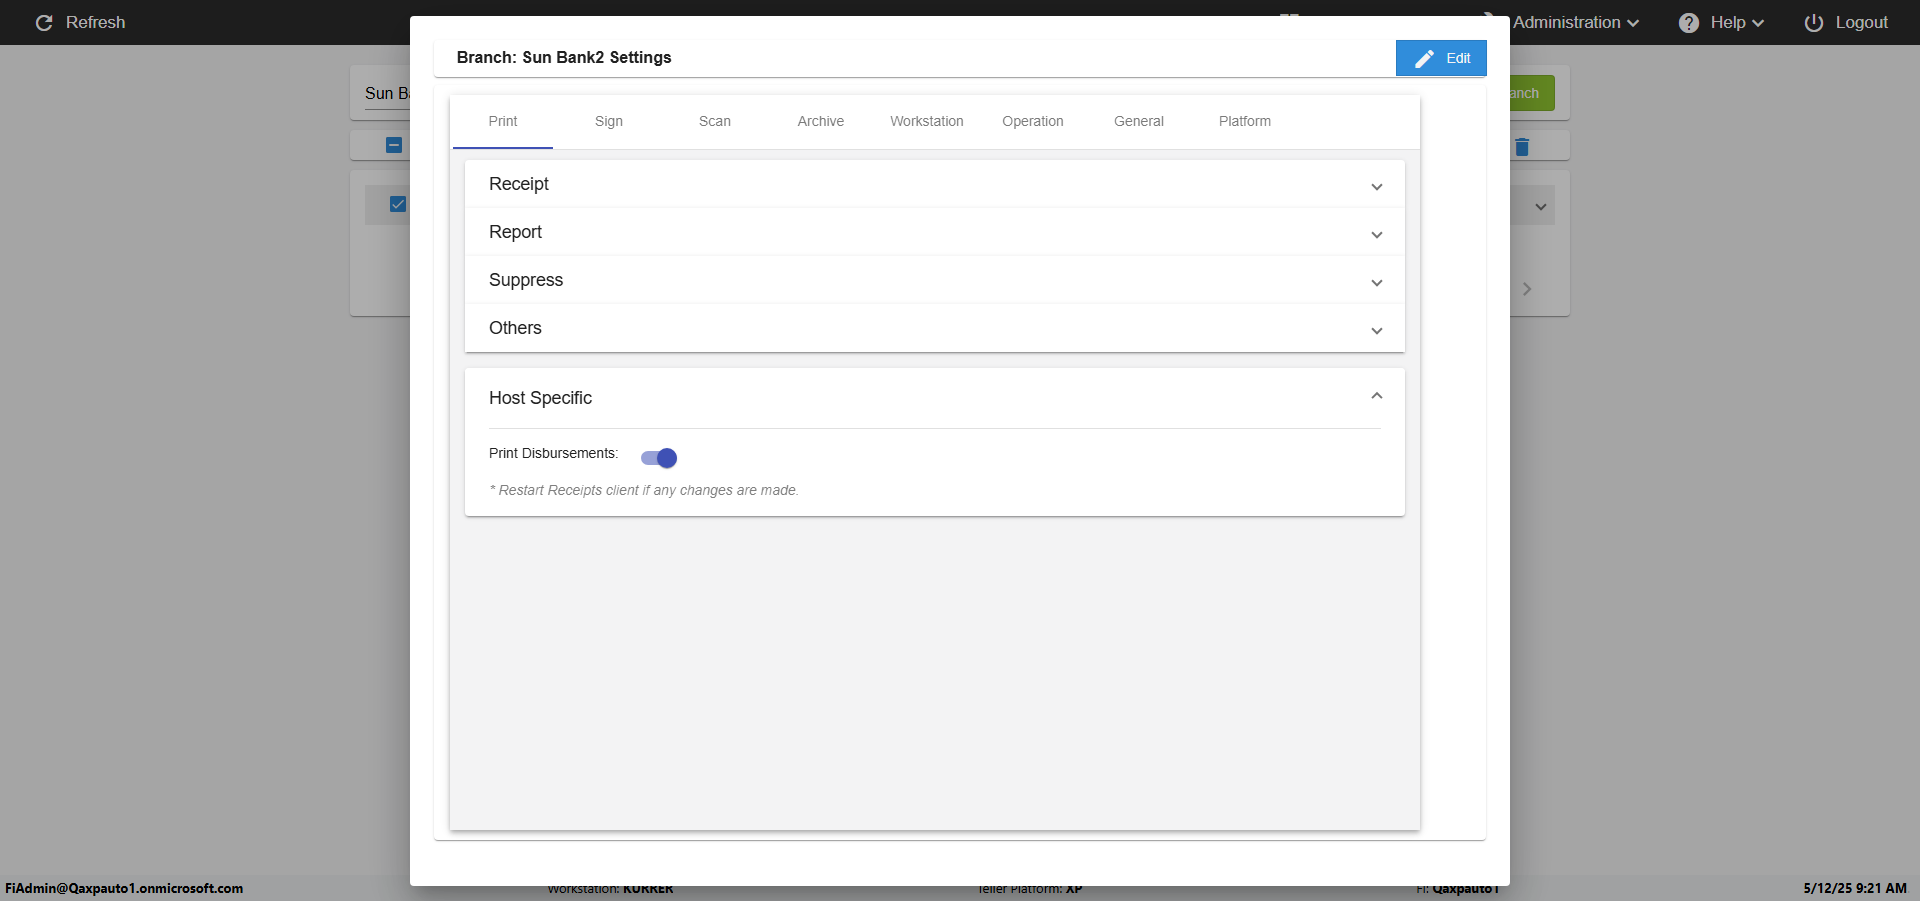Collapse the Host Specific panel
This screenshot has height=901, width=1920.
pos(1376,397)
